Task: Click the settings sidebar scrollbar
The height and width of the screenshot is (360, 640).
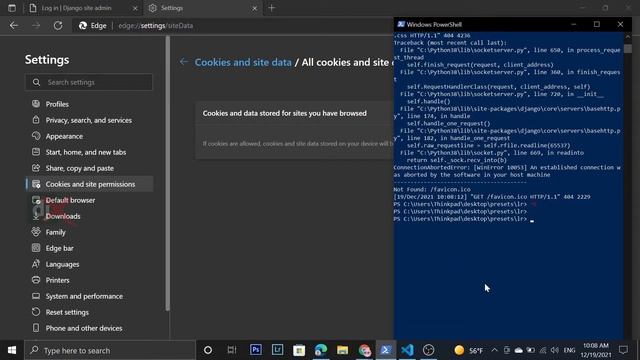Action: [x=167, y=173]
